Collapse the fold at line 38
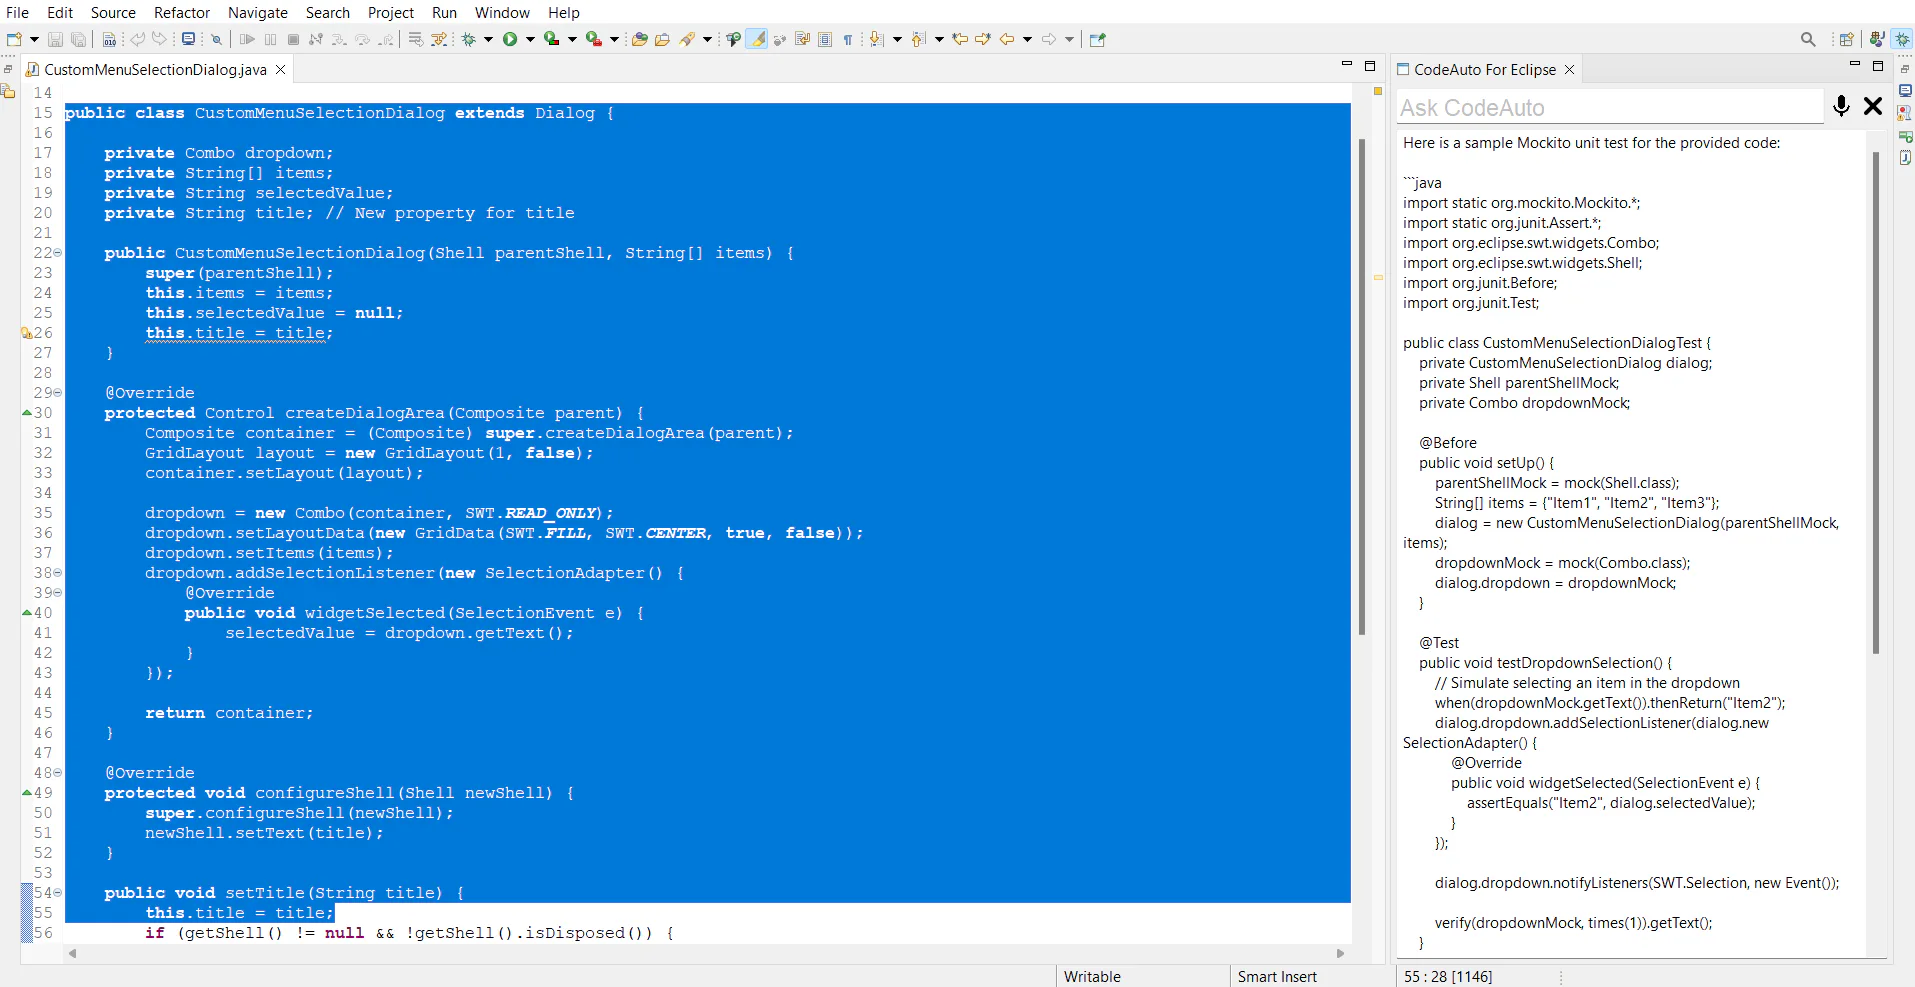1915x987 pixels. pyautogui.click(x=58, y=573)
